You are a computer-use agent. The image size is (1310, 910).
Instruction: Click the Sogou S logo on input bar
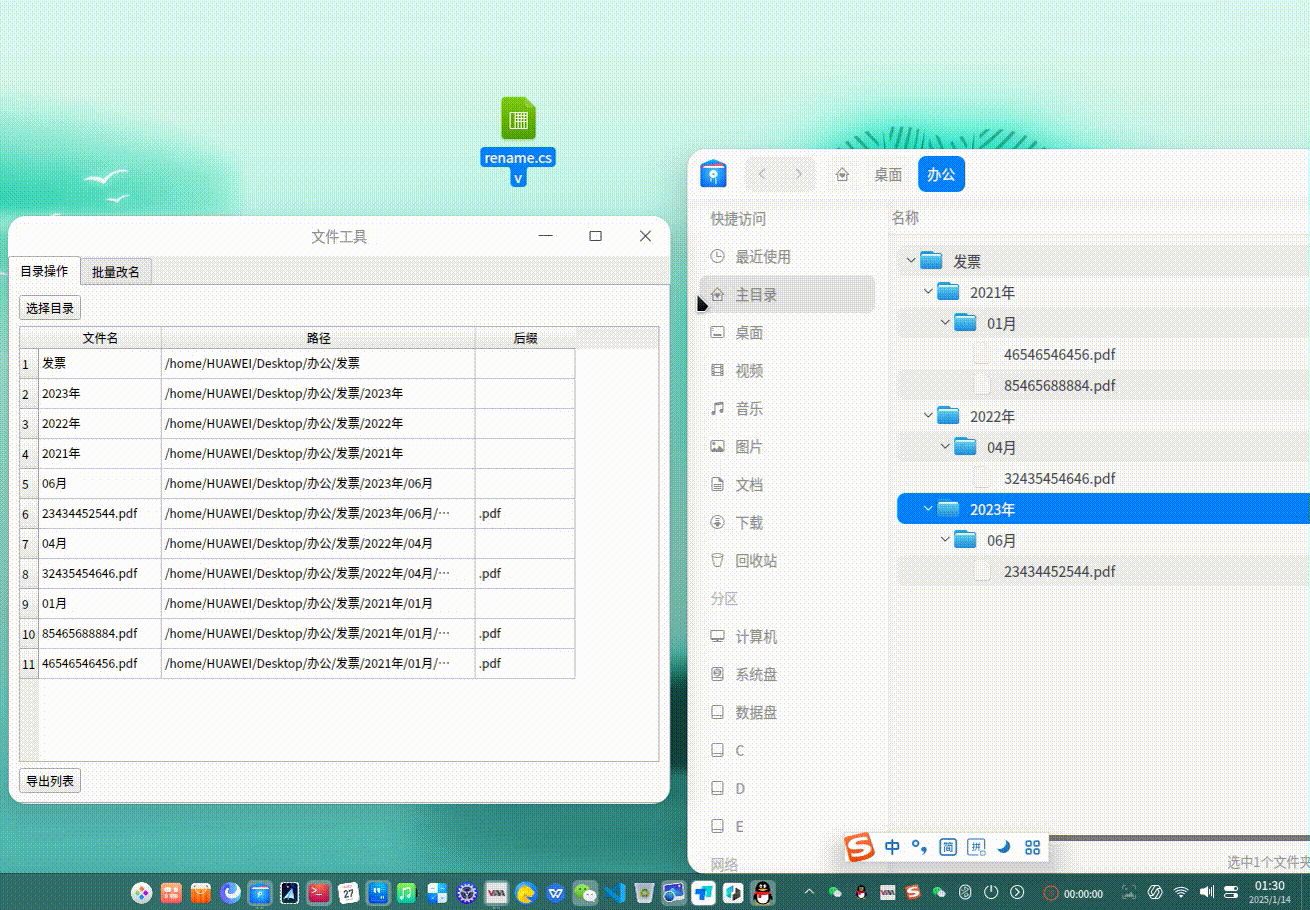click(860, 848)
